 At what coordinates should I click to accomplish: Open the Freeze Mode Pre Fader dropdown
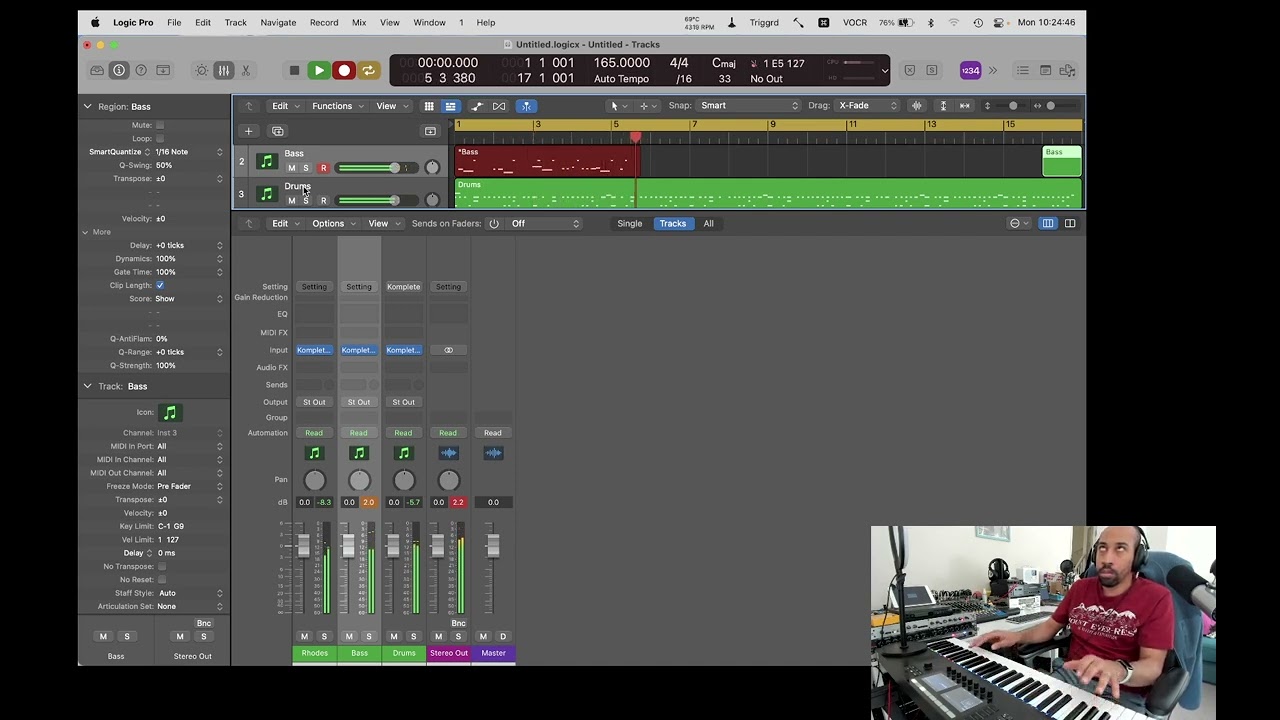(x=189, y=486)
